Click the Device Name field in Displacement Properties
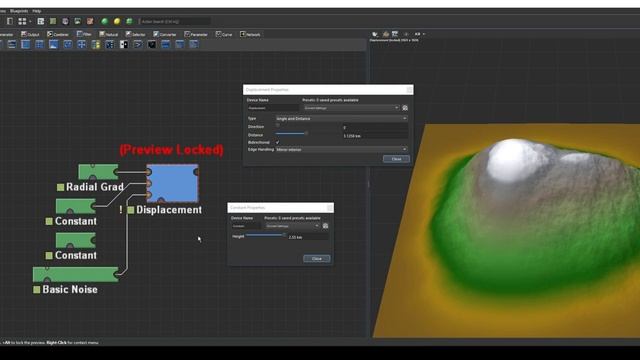 [273, 108]
